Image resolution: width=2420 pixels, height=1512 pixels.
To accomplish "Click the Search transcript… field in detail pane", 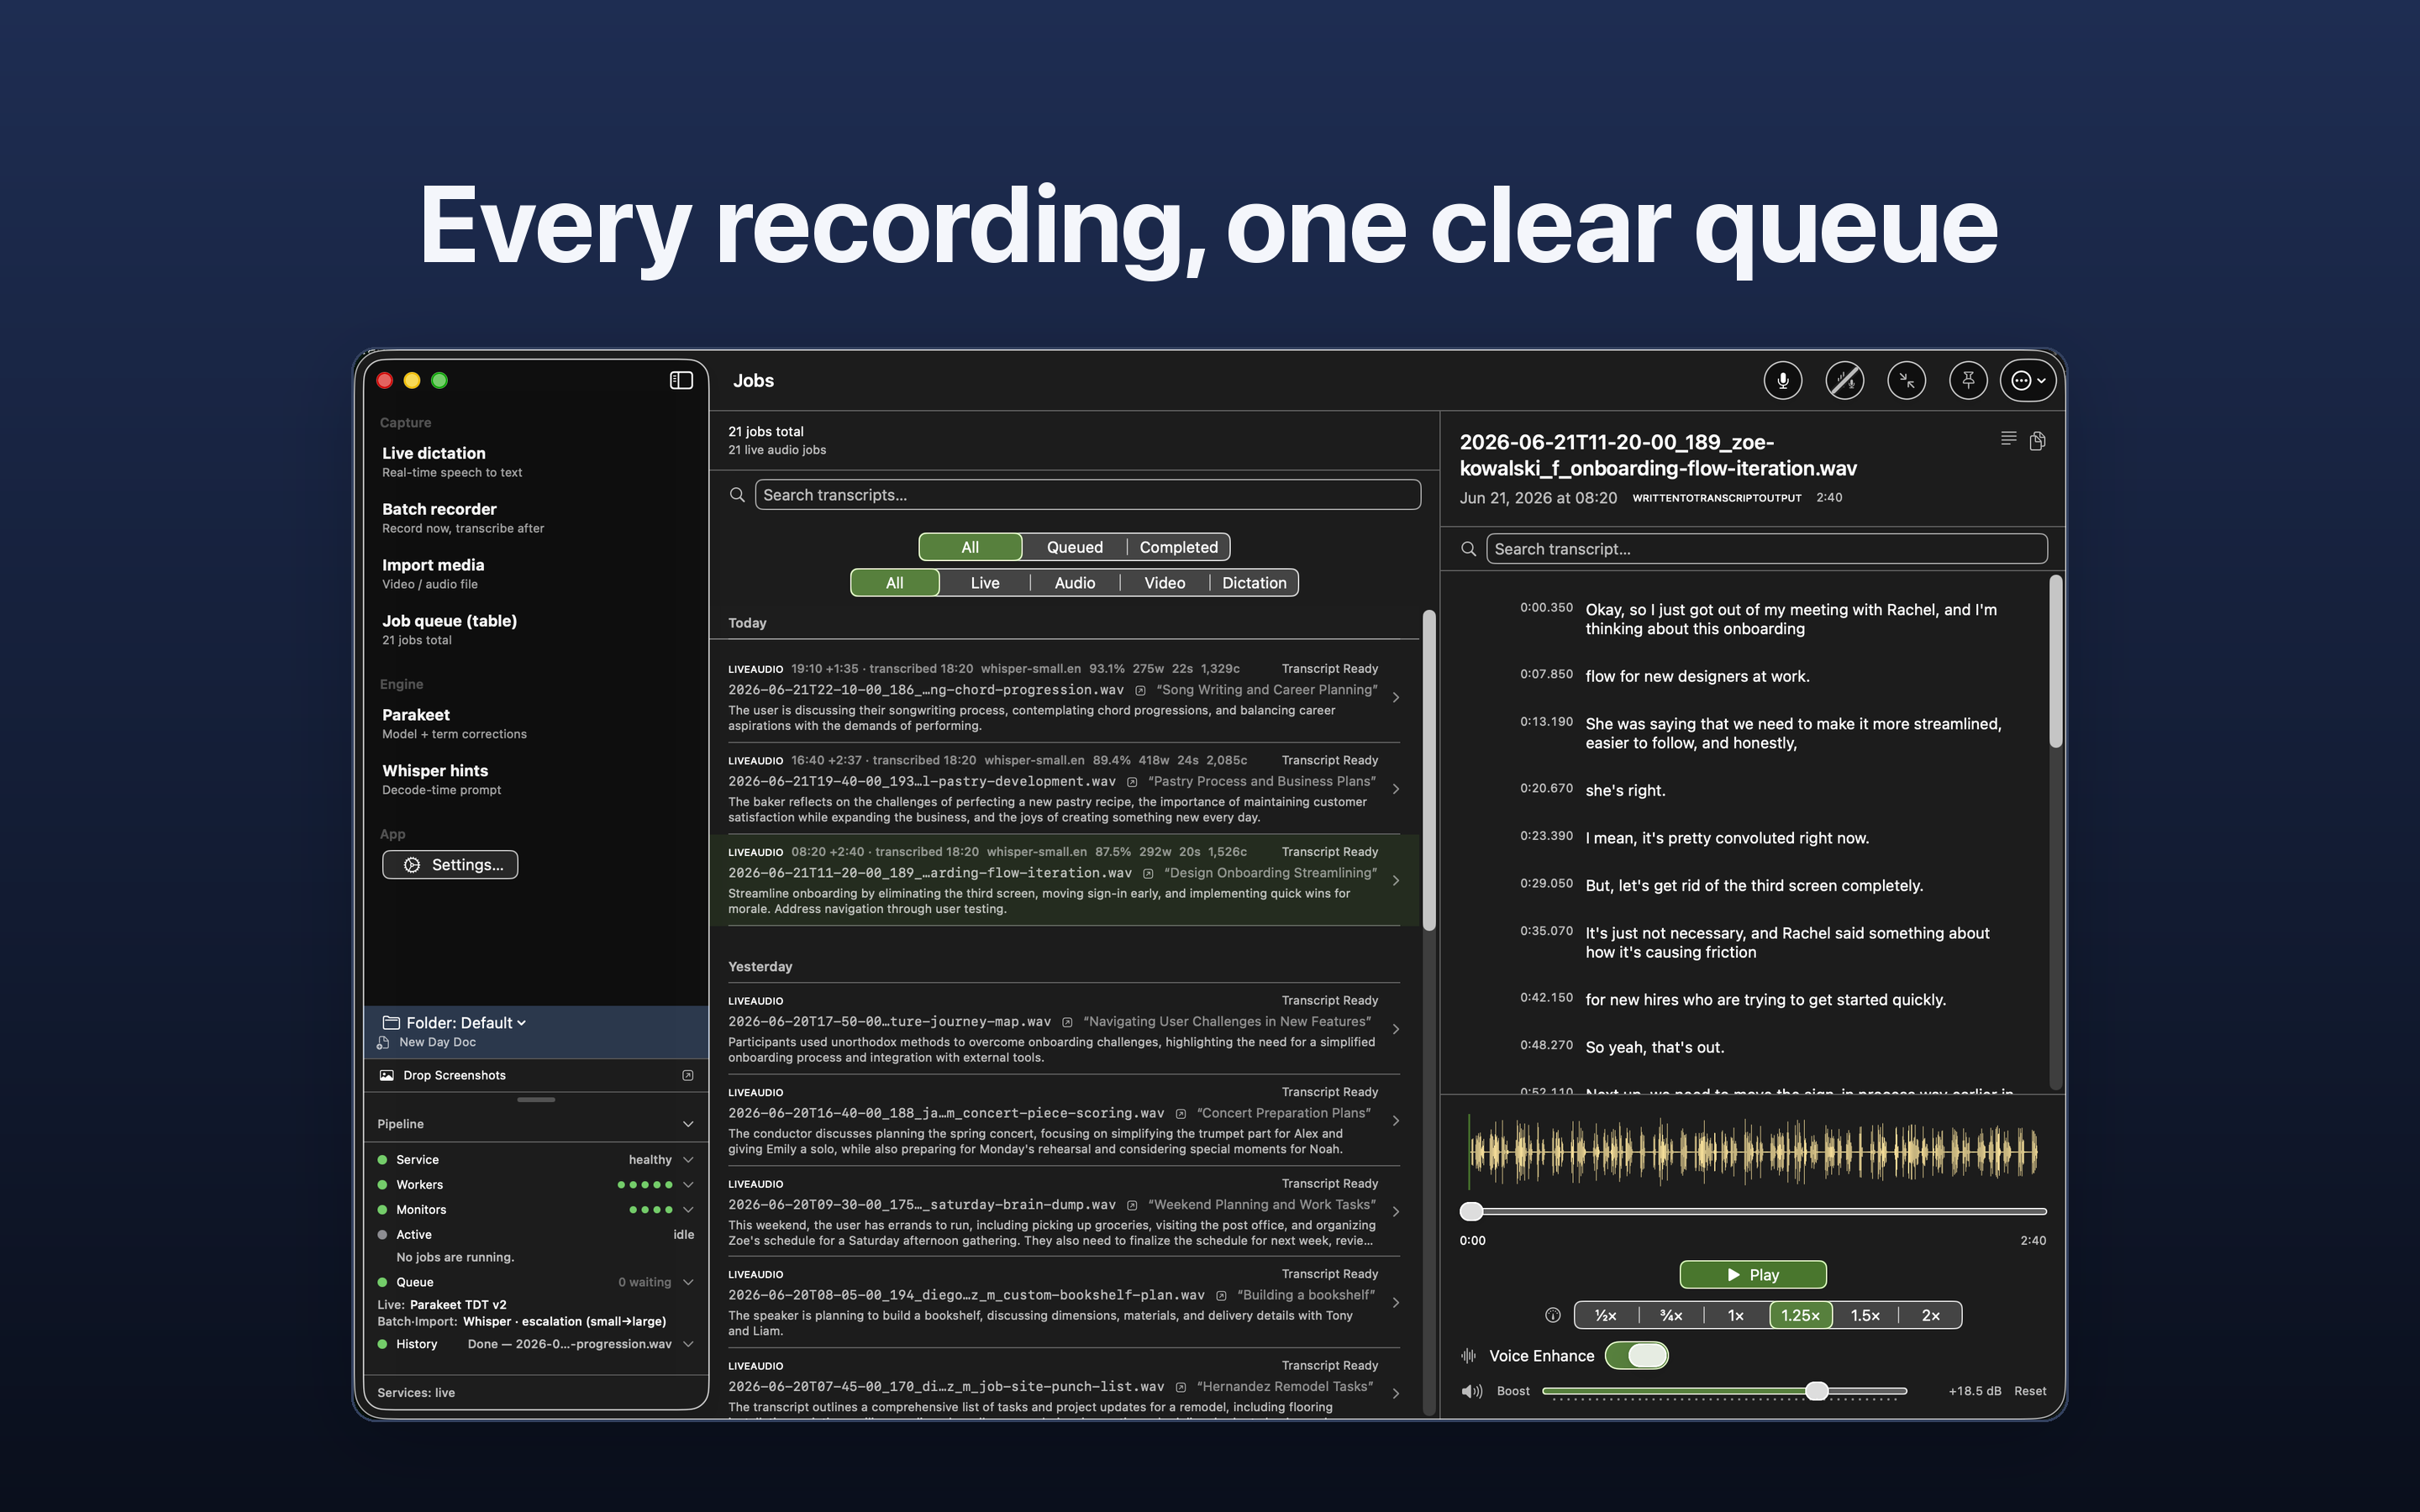I will click(x=1766, y=549).
